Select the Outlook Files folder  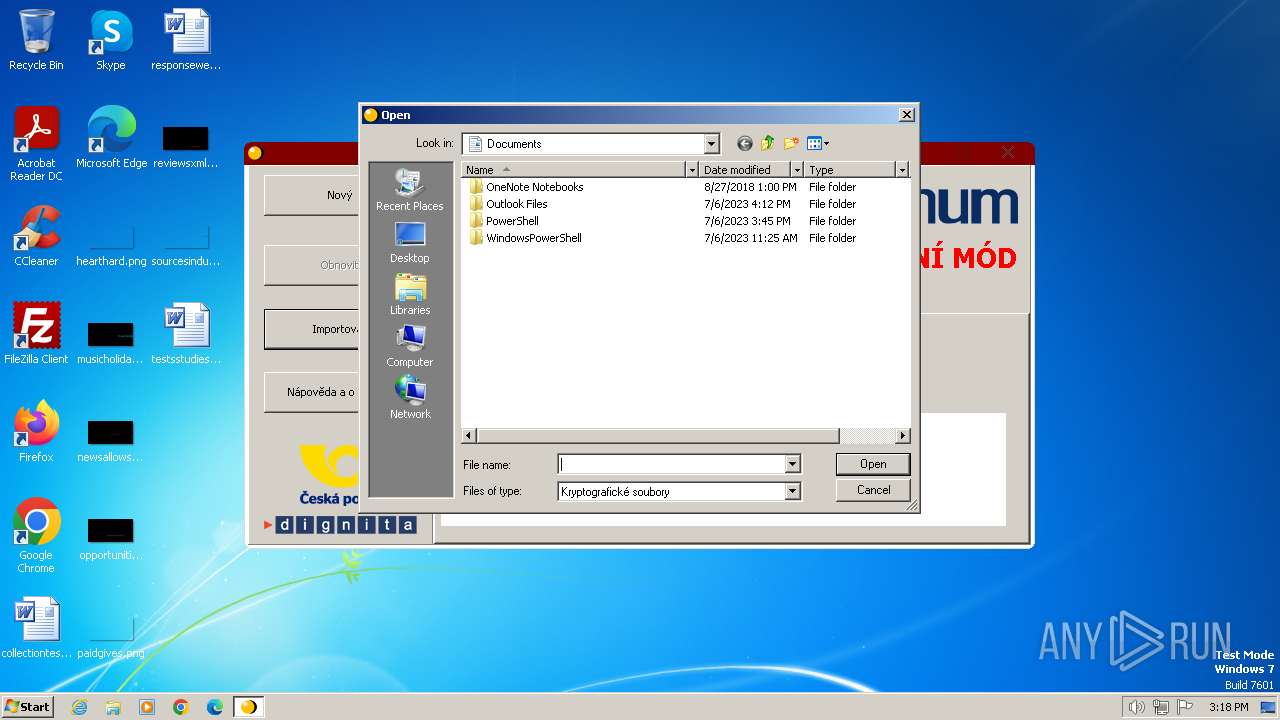point(508,204)
